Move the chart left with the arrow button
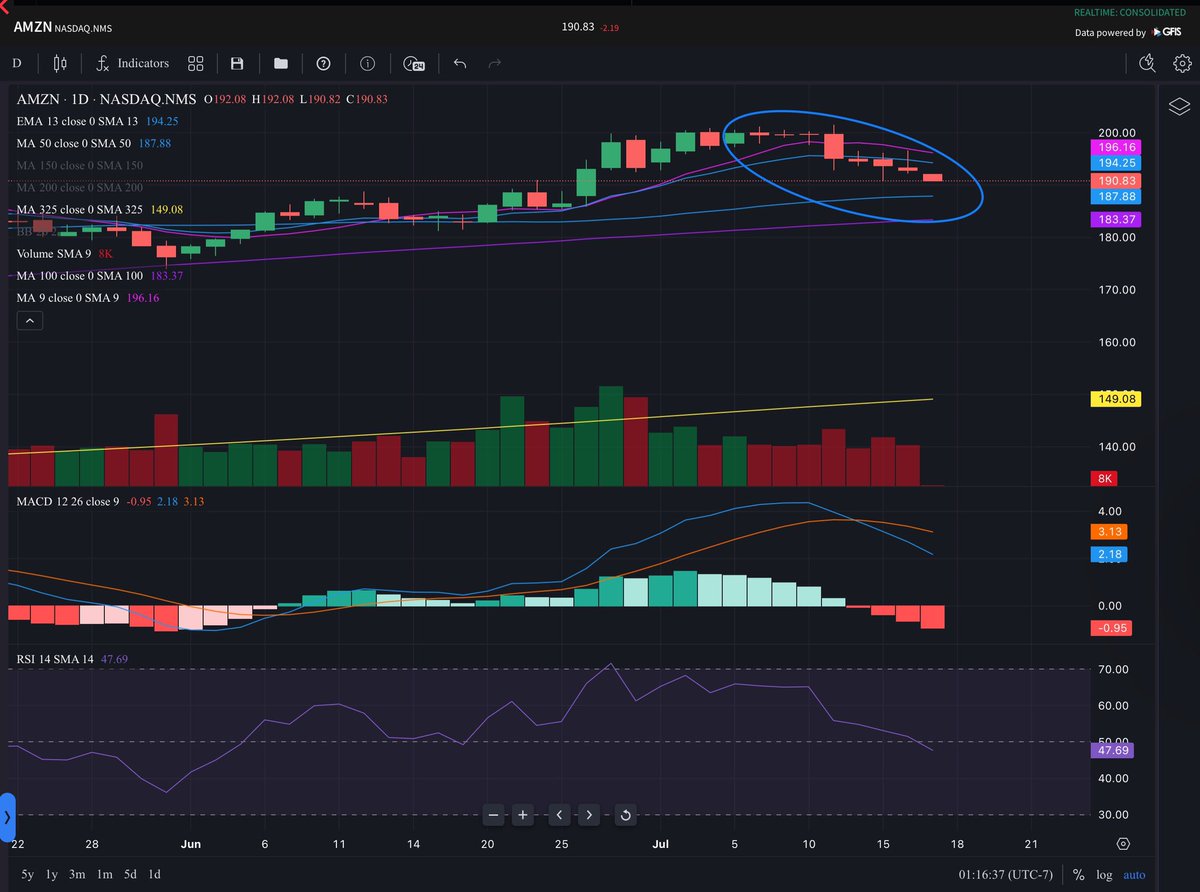The width and height of the screenshot is (1200, 892). click(559, 815)
